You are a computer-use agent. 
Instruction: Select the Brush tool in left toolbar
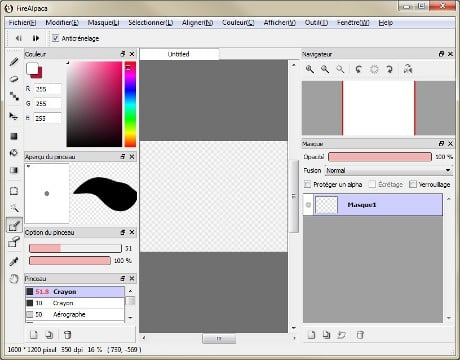pos(14,62)
